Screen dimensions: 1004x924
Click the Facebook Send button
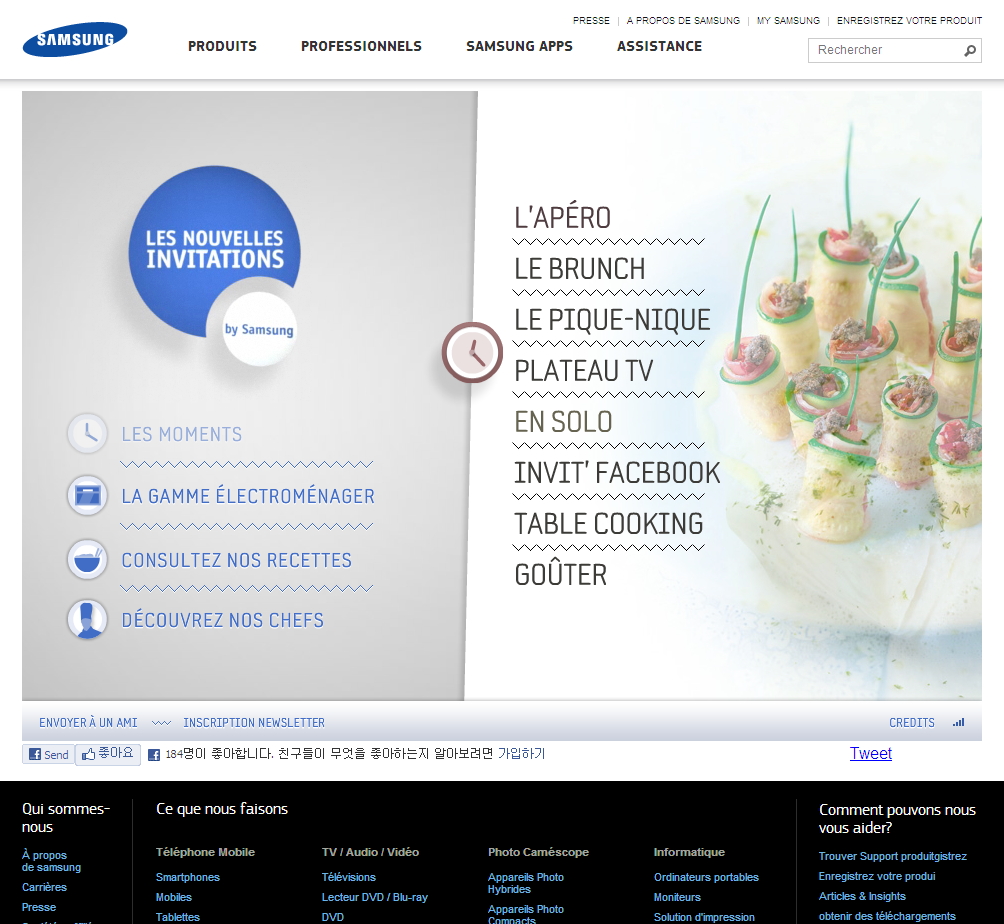49,754
